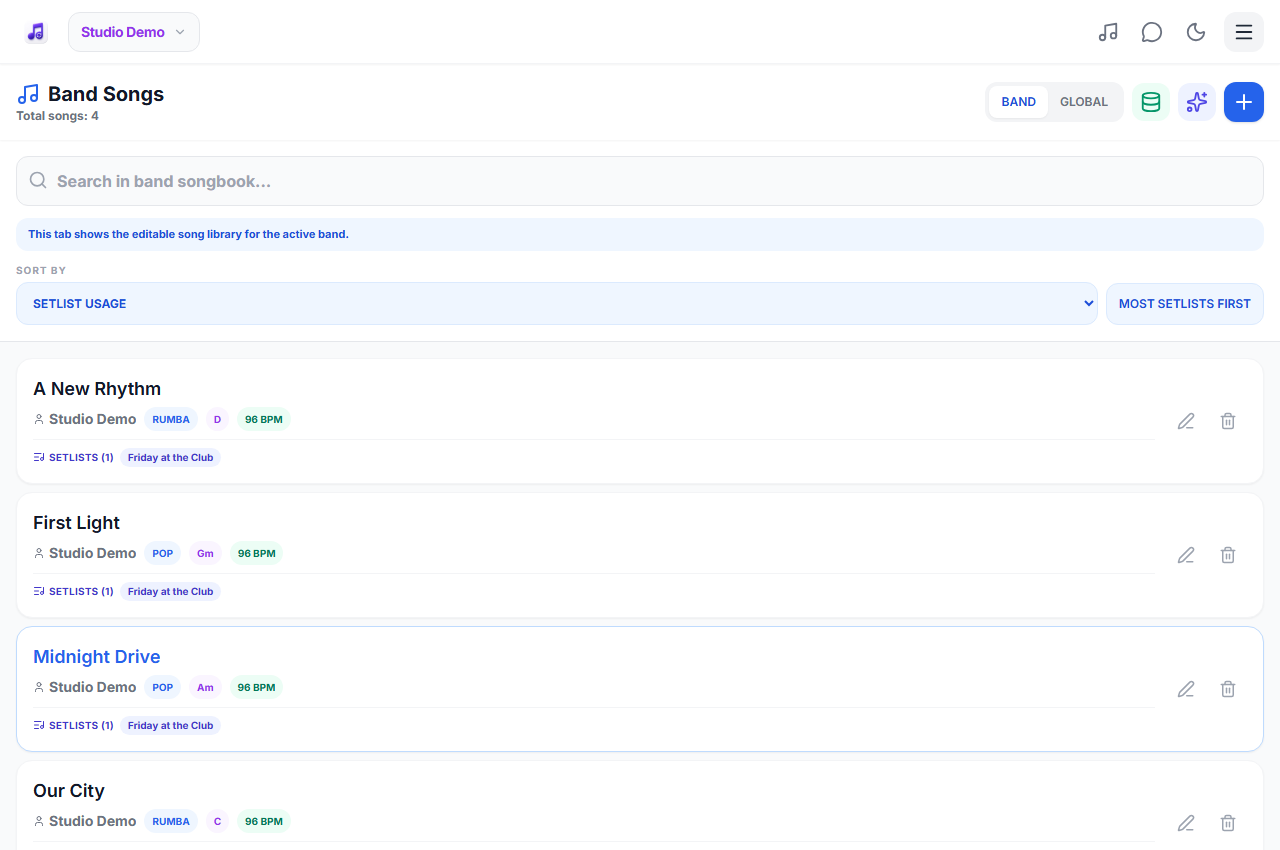Open the songs music note icon in header
The width and height of the screenshot is (1280, 850).
[1108, 32]
